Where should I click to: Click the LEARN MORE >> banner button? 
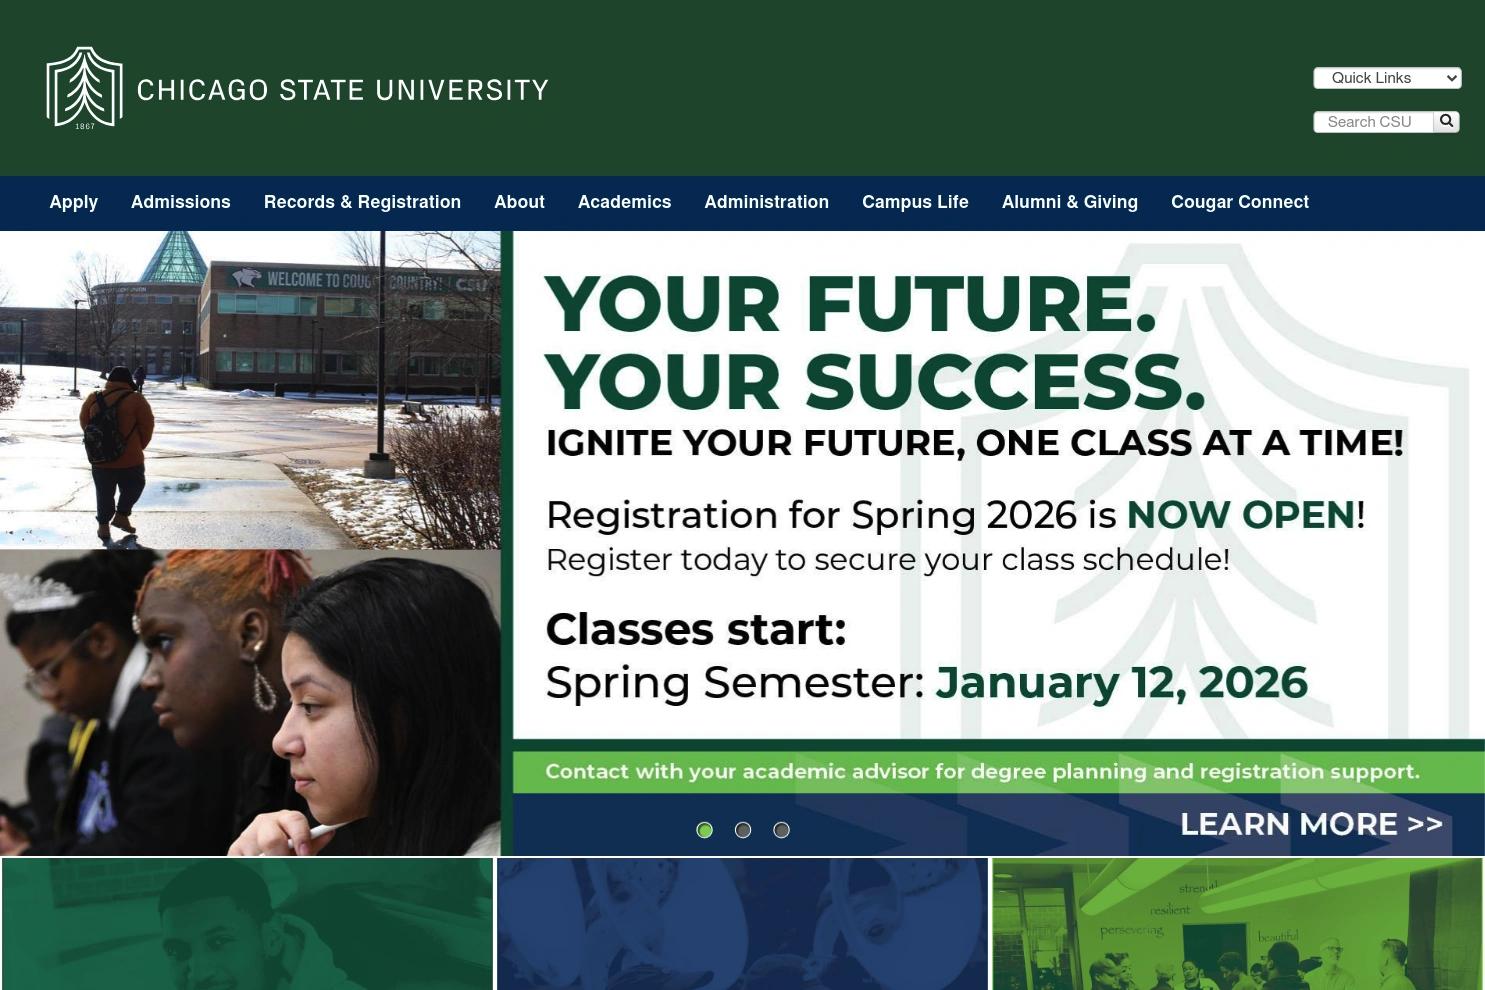coord(1311,824)
